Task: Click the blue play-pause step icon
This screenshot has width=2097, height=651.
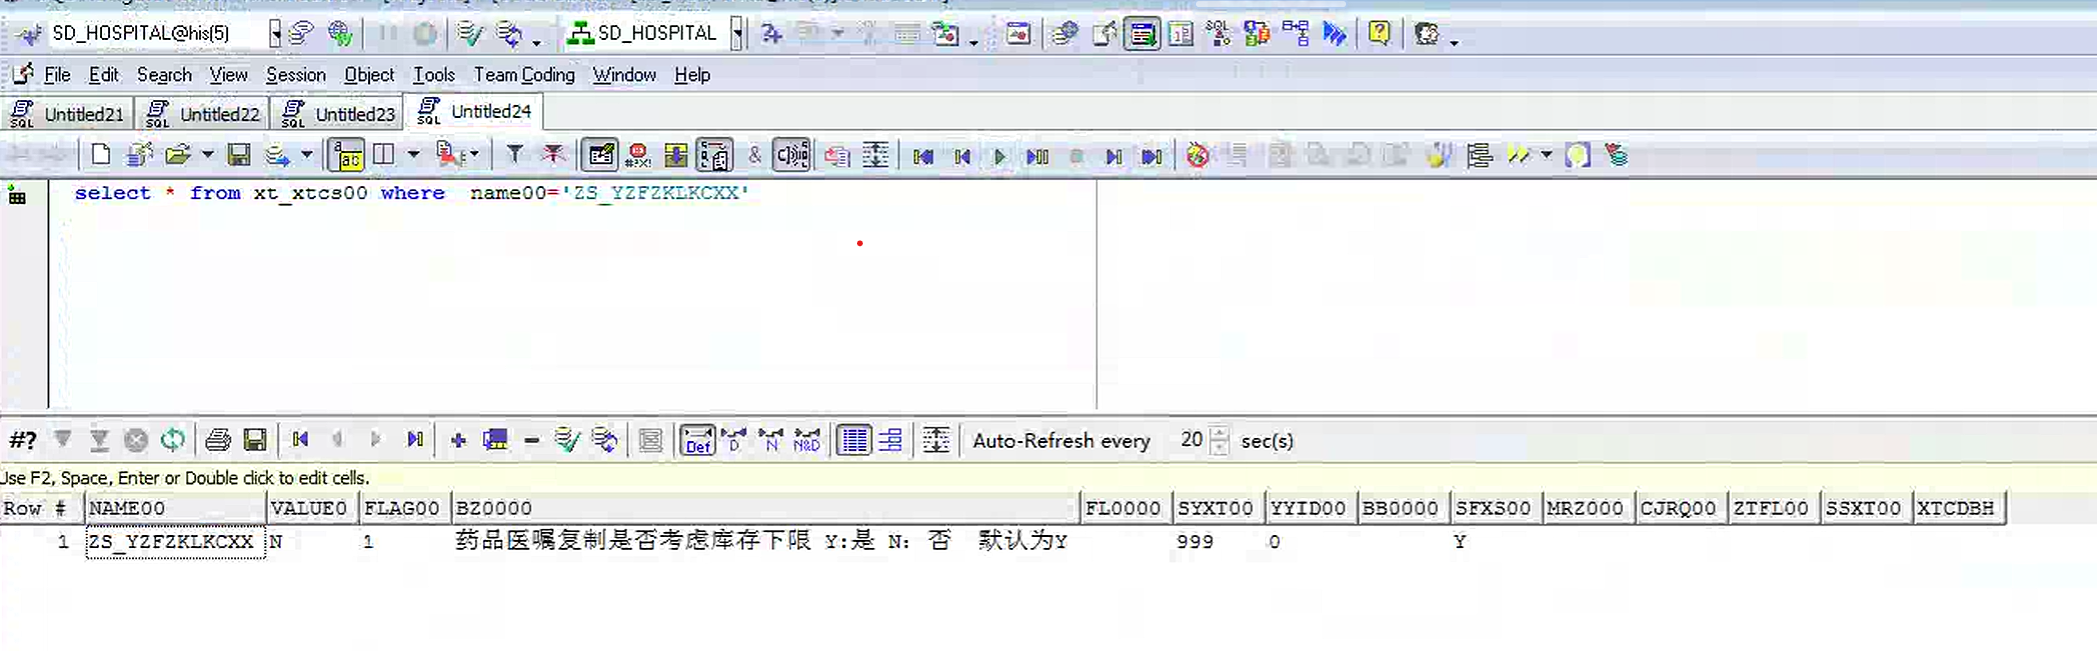Action: 1038,156
